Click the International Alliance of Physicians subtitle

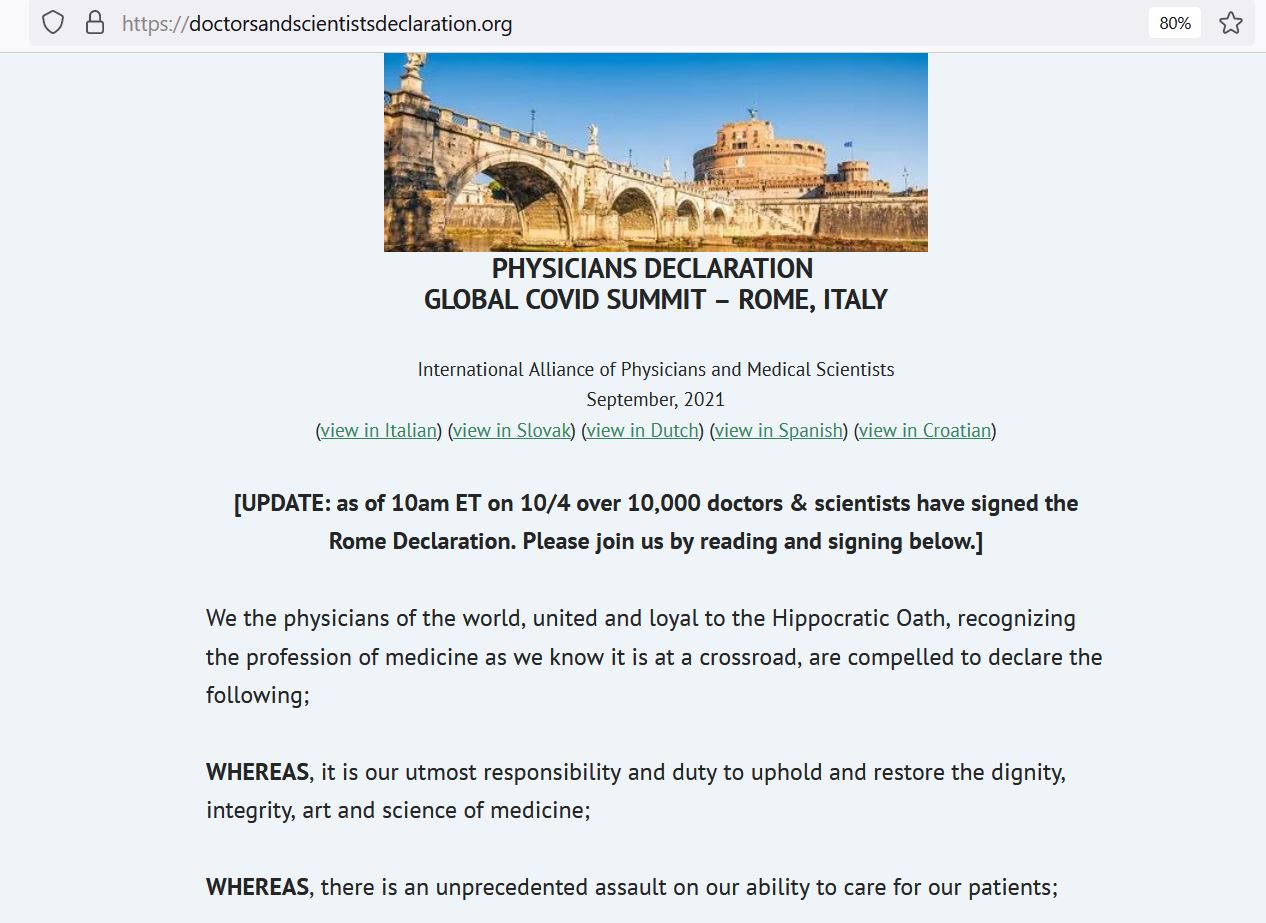[655, 370]
